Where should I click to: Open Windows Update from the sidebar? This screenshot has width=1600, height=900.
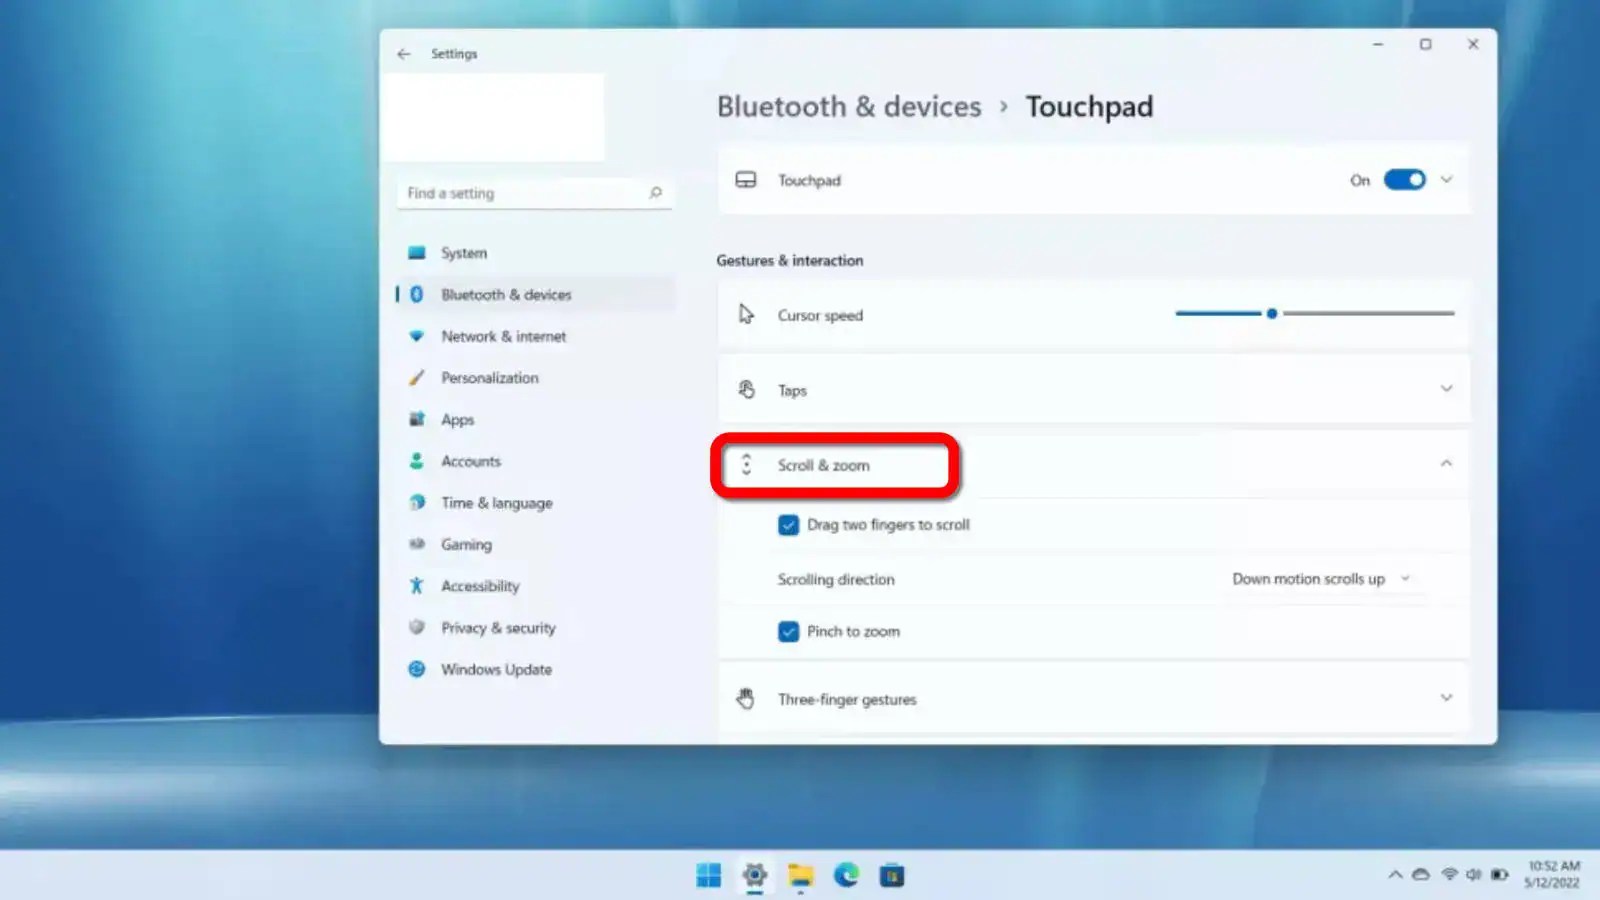(495, 669)
